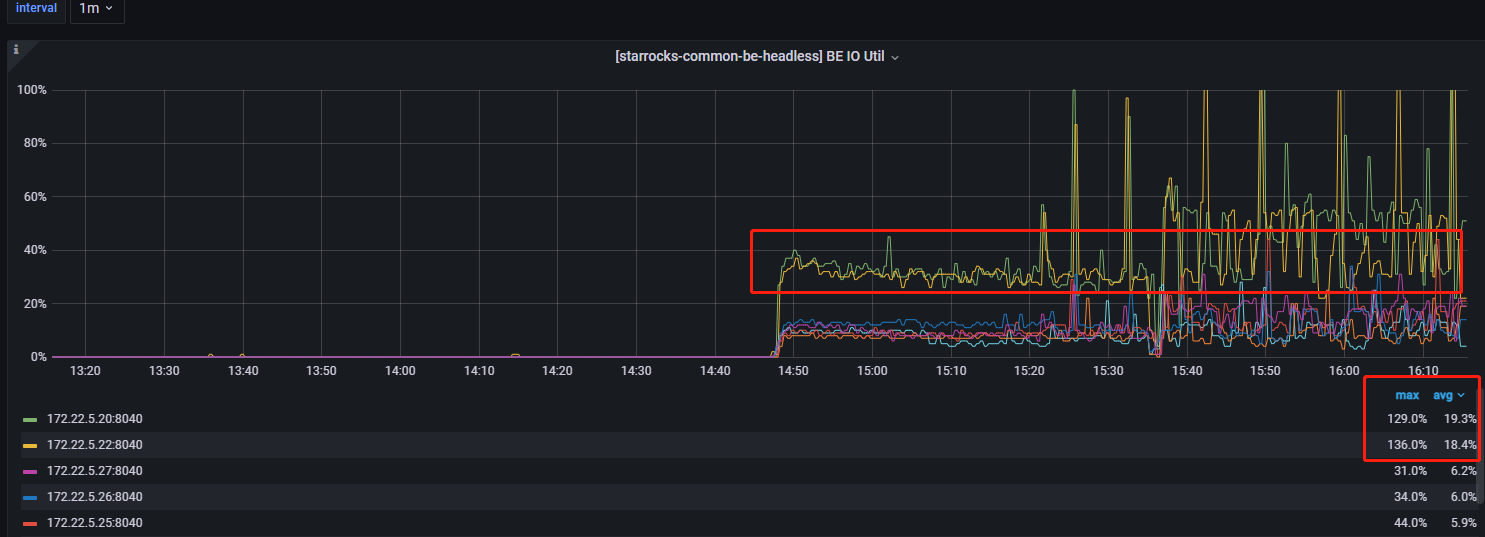The image size is (1485, 537).
Task: Sort the legend by the avg column
Action: [1443, 395]
